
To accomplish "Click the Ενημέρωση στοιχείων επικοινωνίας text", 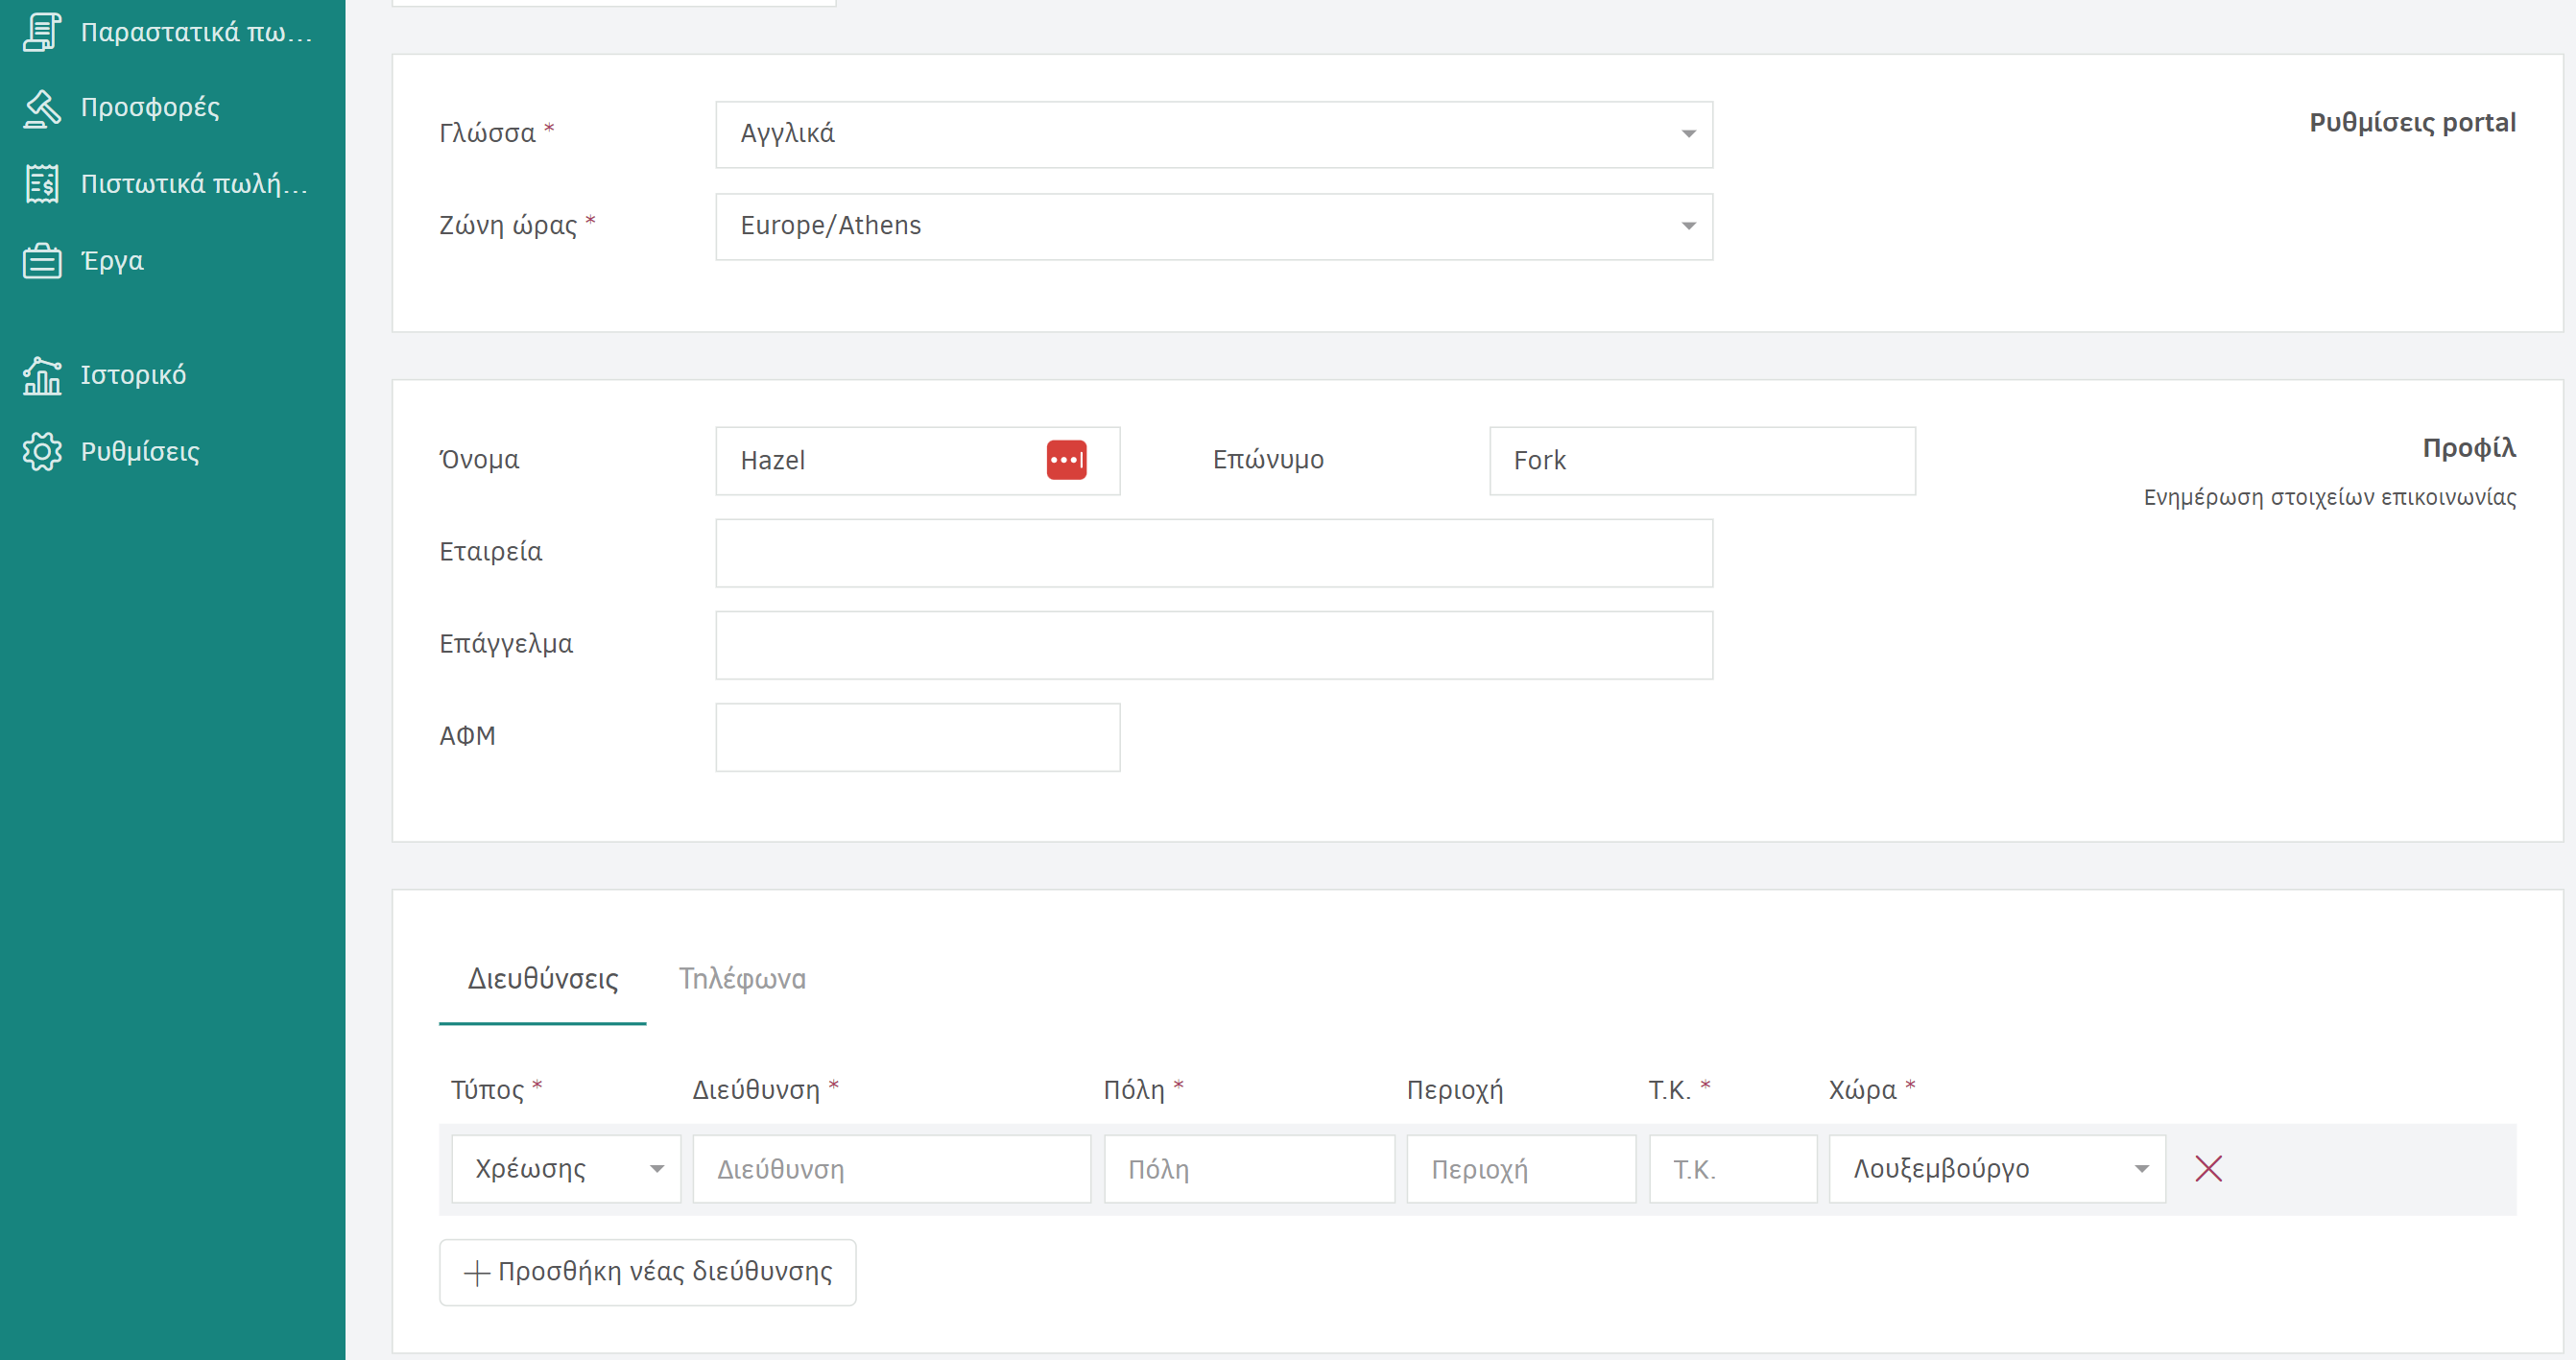I will (2330, 497).
